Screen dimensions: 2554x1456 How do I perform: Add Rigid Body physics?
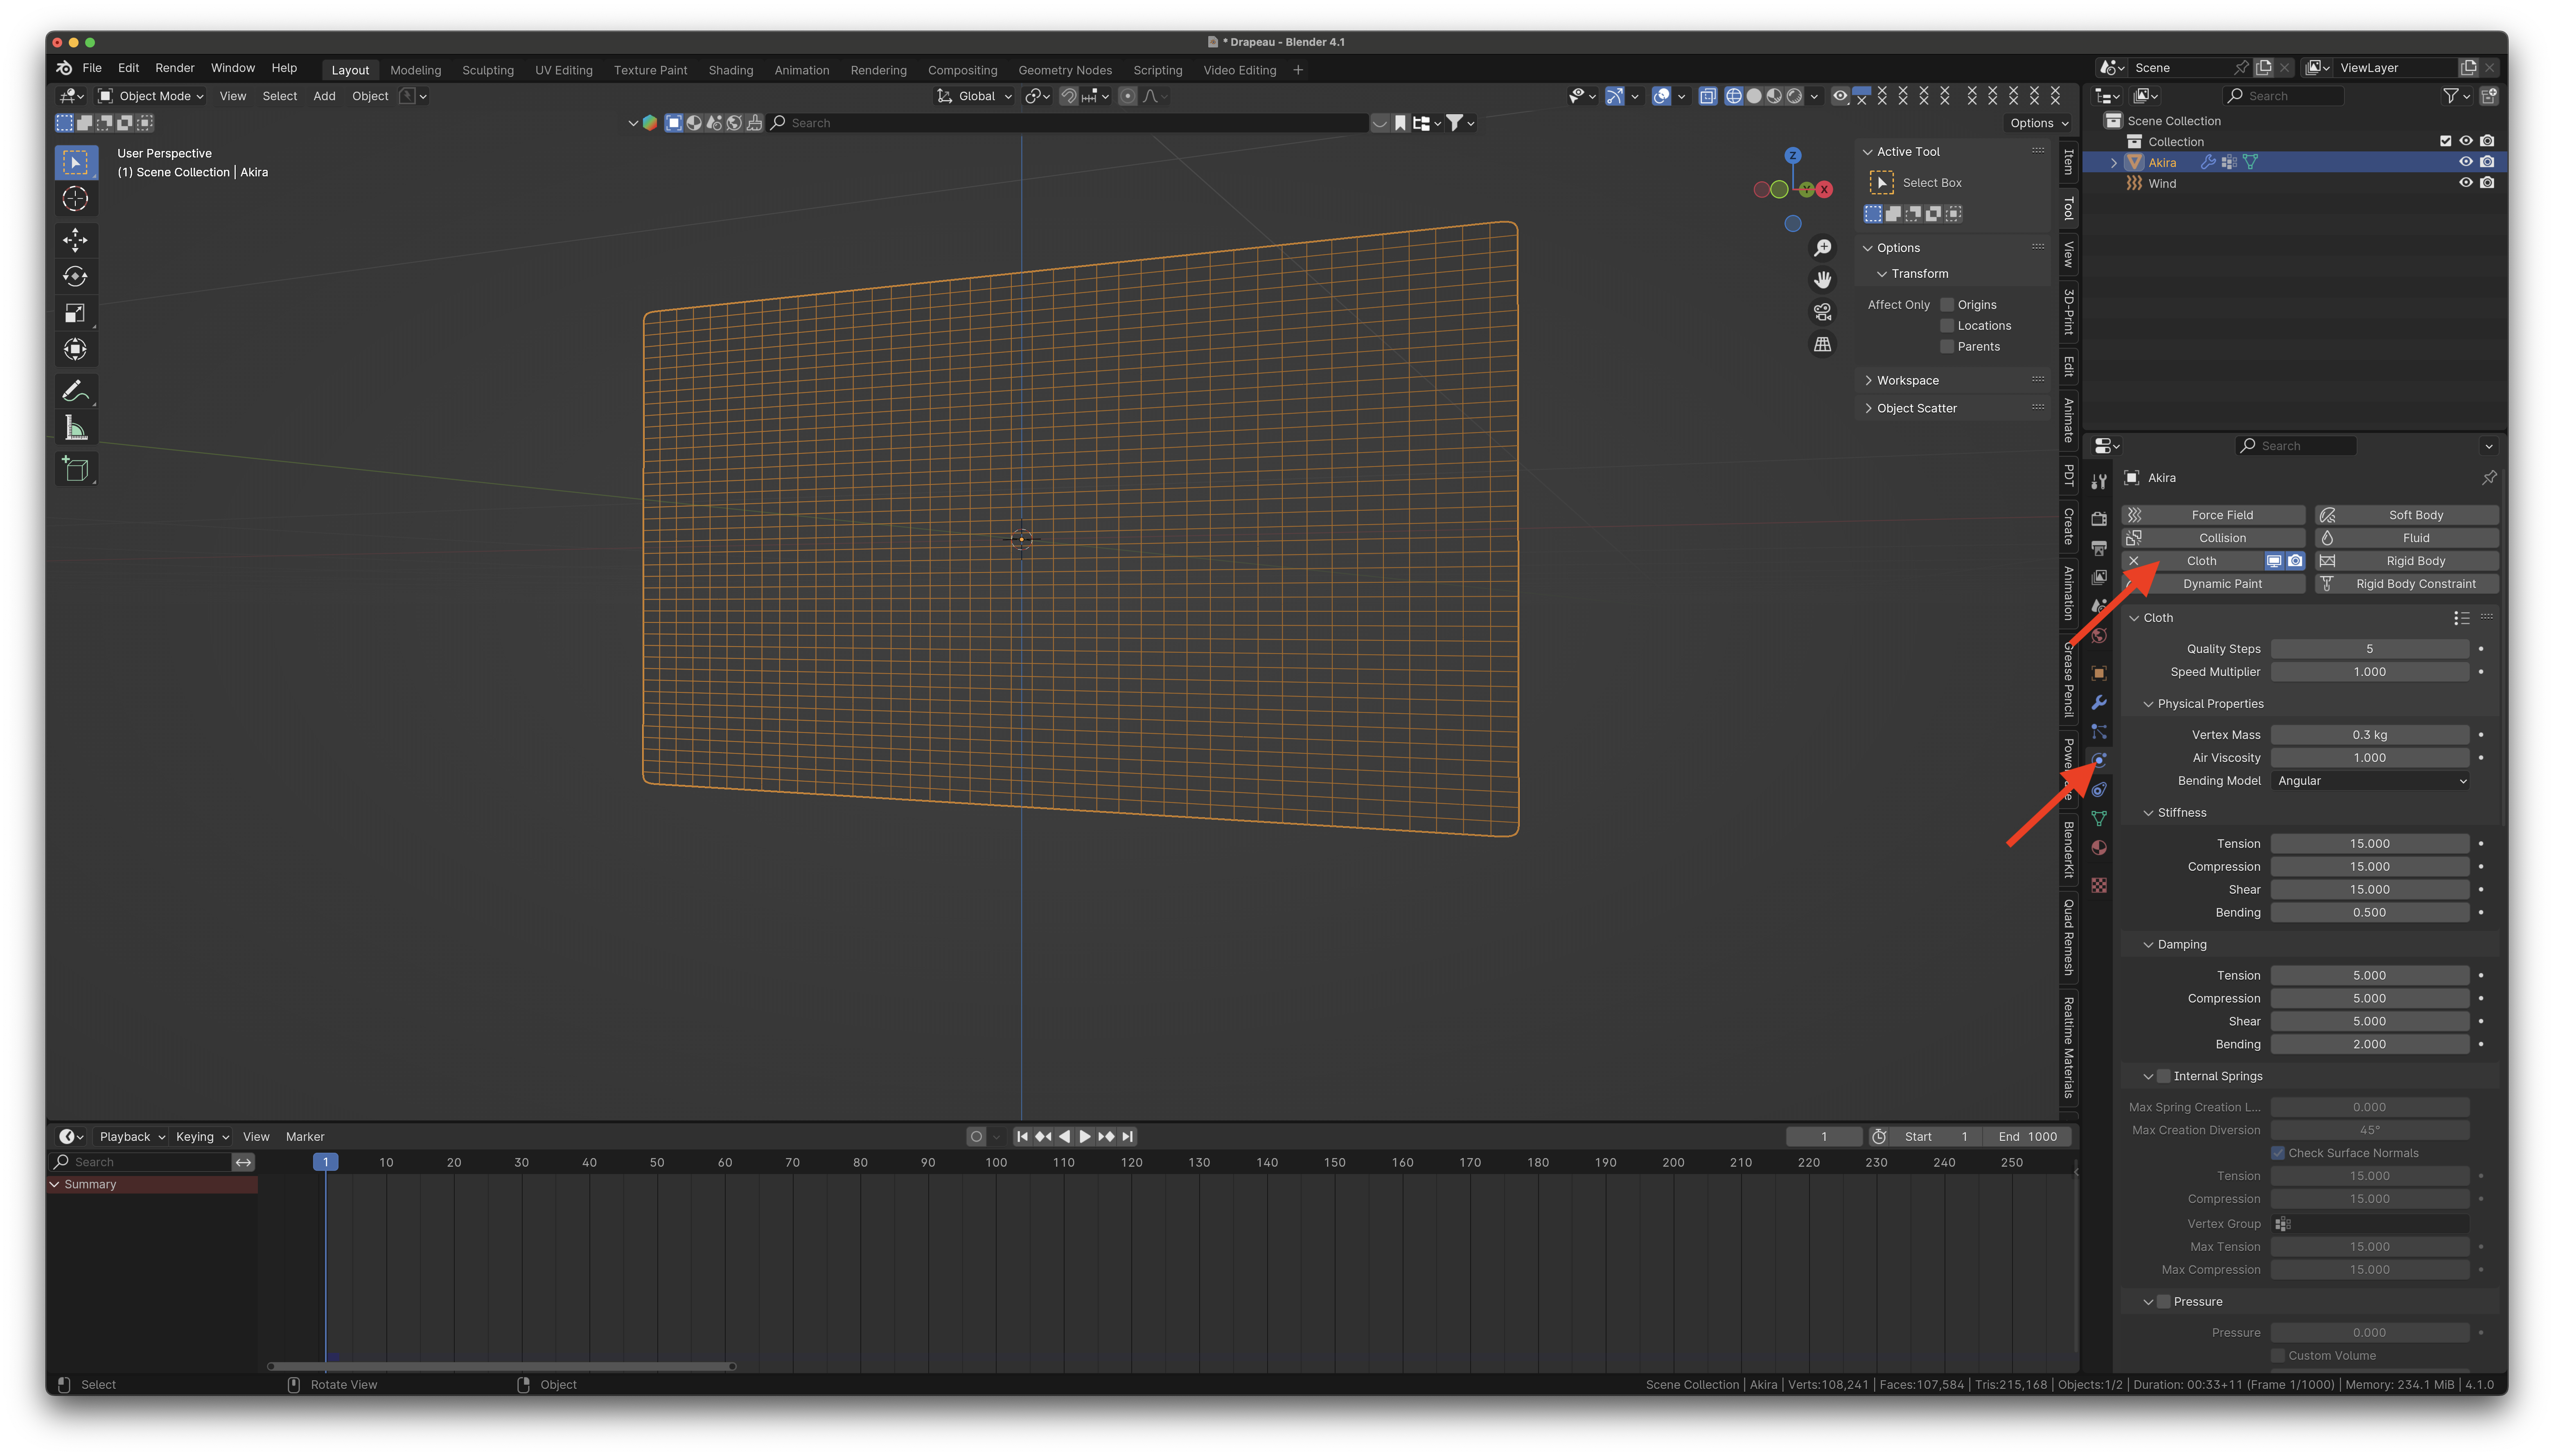2408,561
